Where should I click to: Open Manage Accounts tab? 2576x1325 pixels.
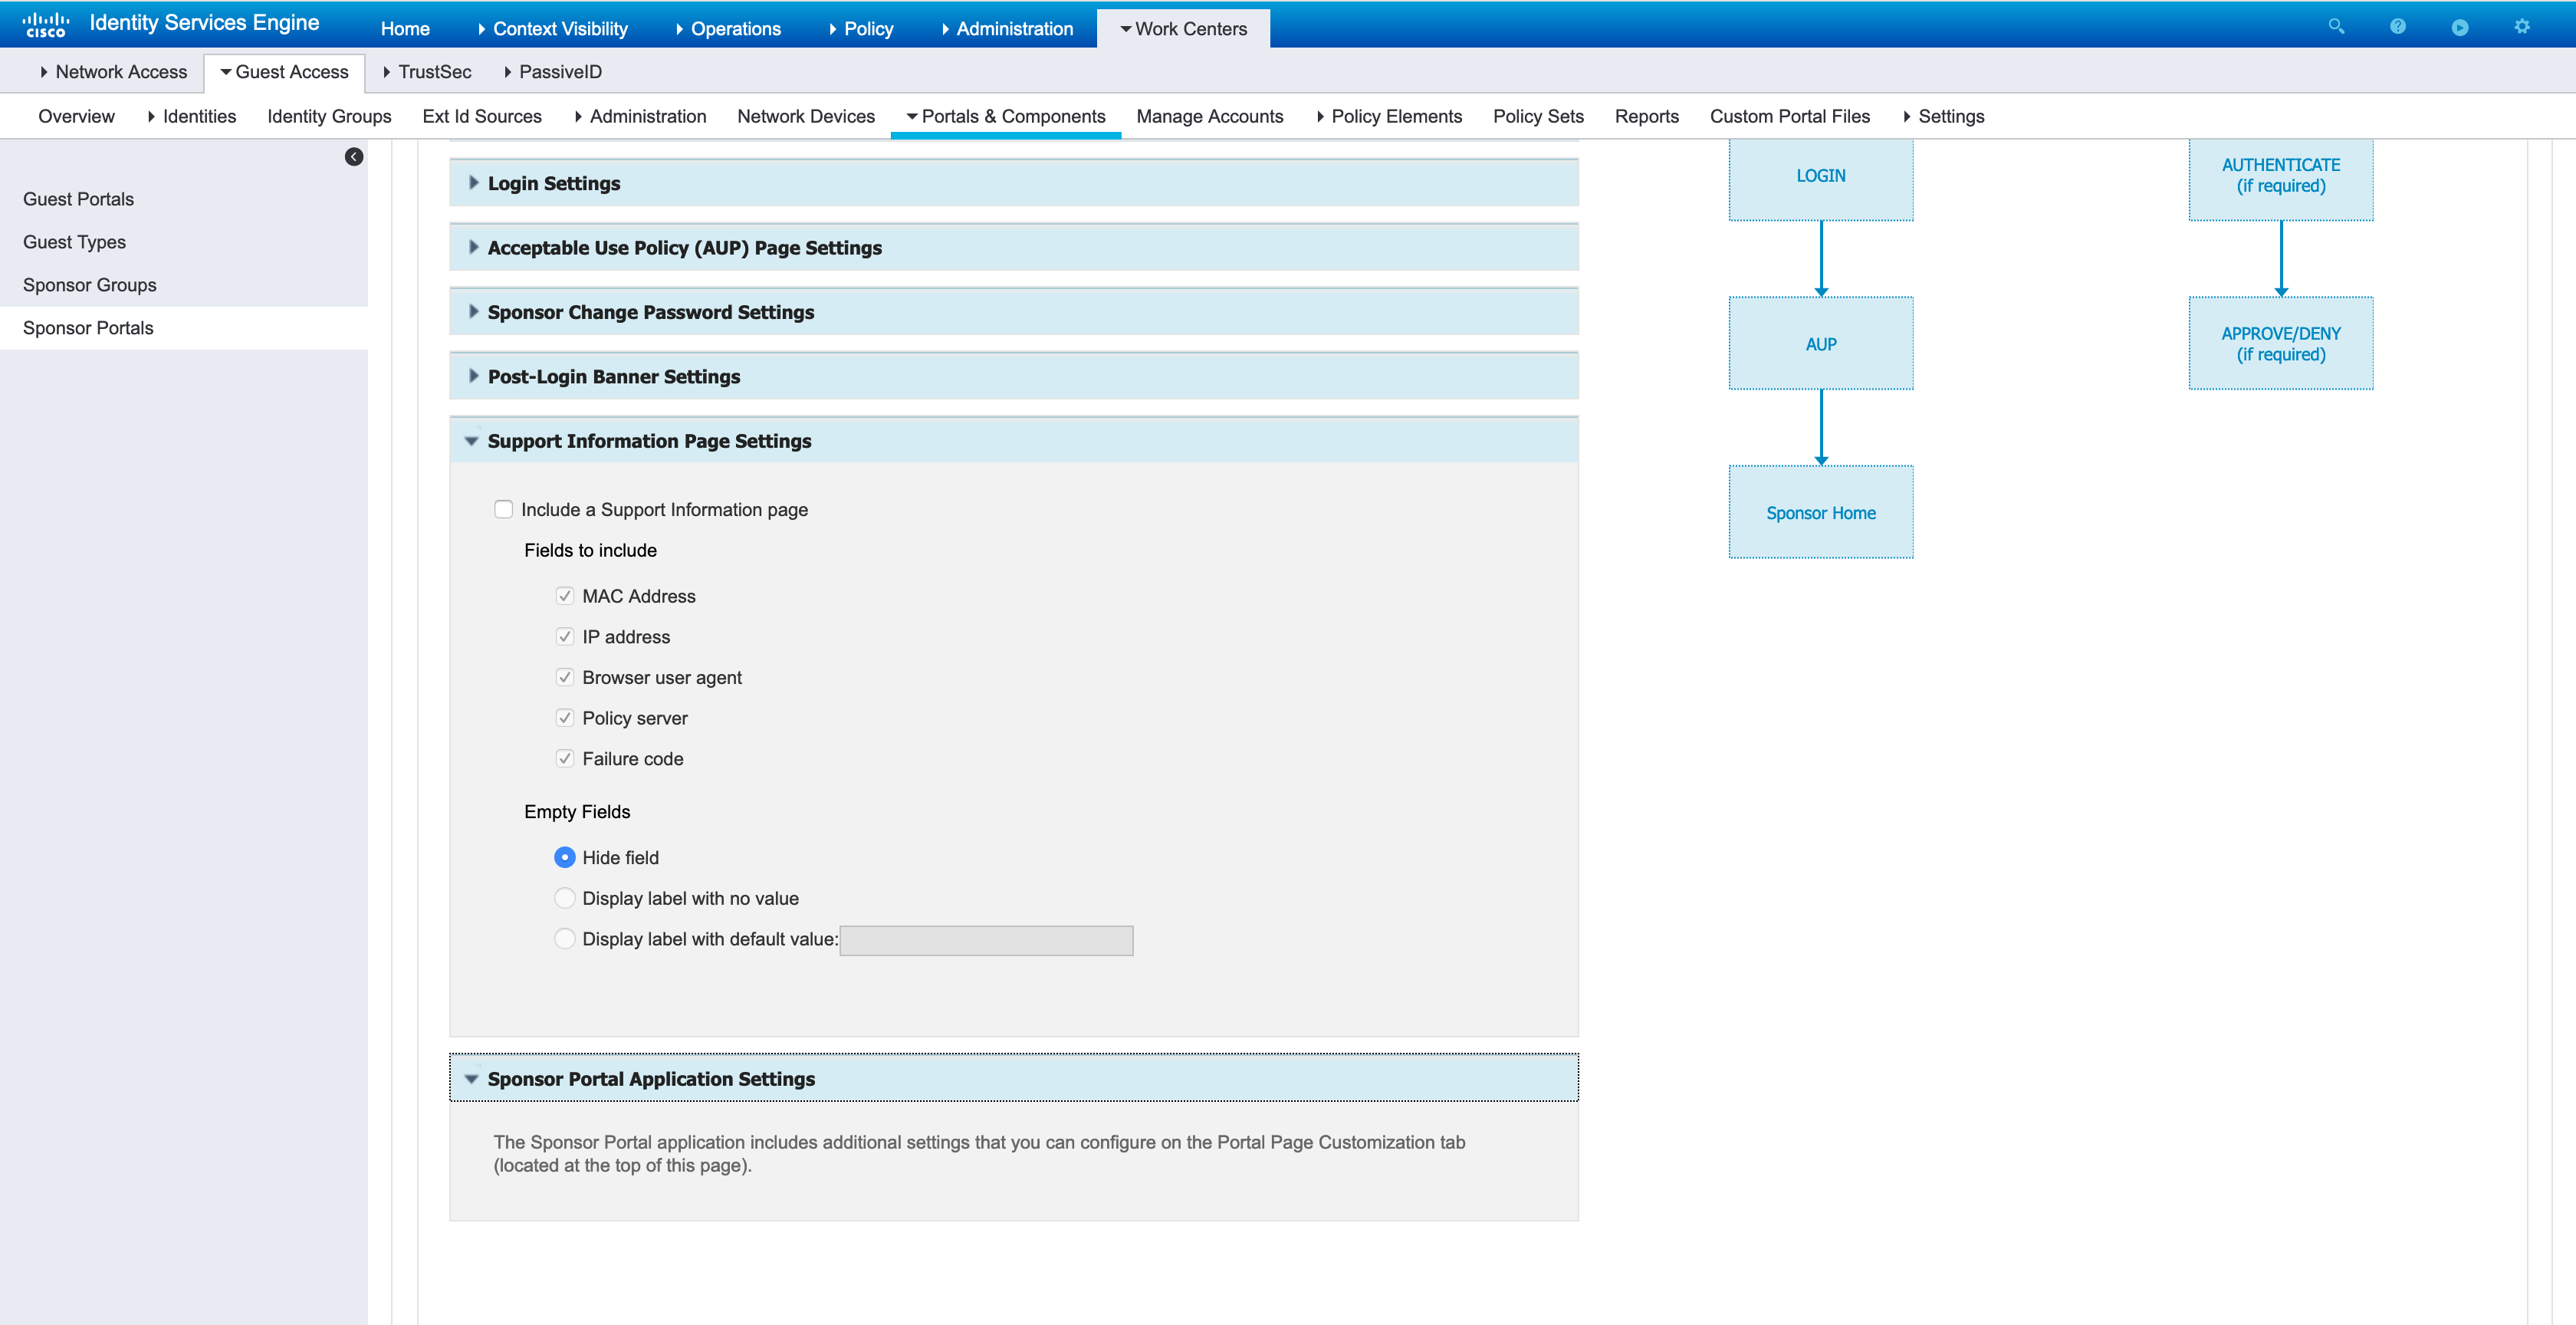click(x=1210, y=117)
